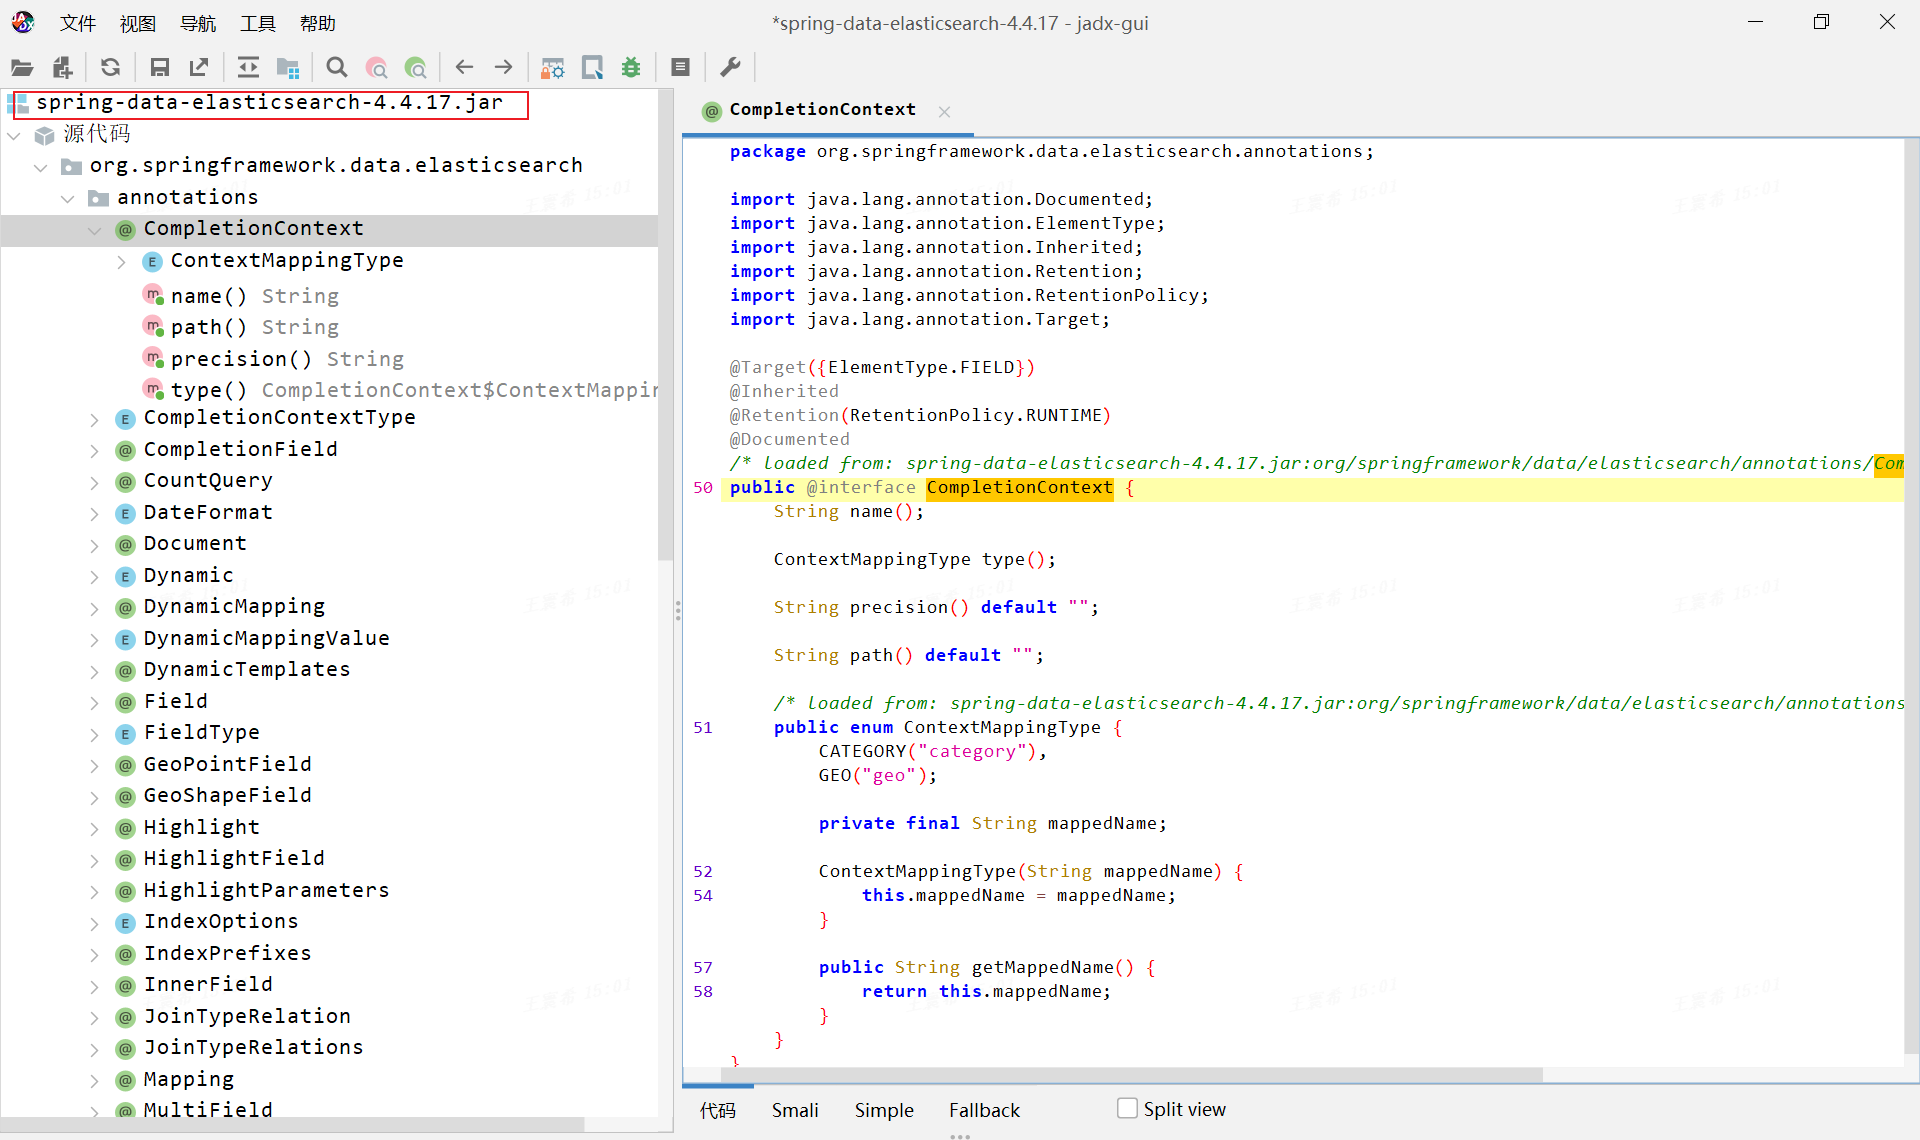Viewport: 1920px width, 1140px height.
Task: Switch to the Simple view tab
Action: pos(884,1110)
